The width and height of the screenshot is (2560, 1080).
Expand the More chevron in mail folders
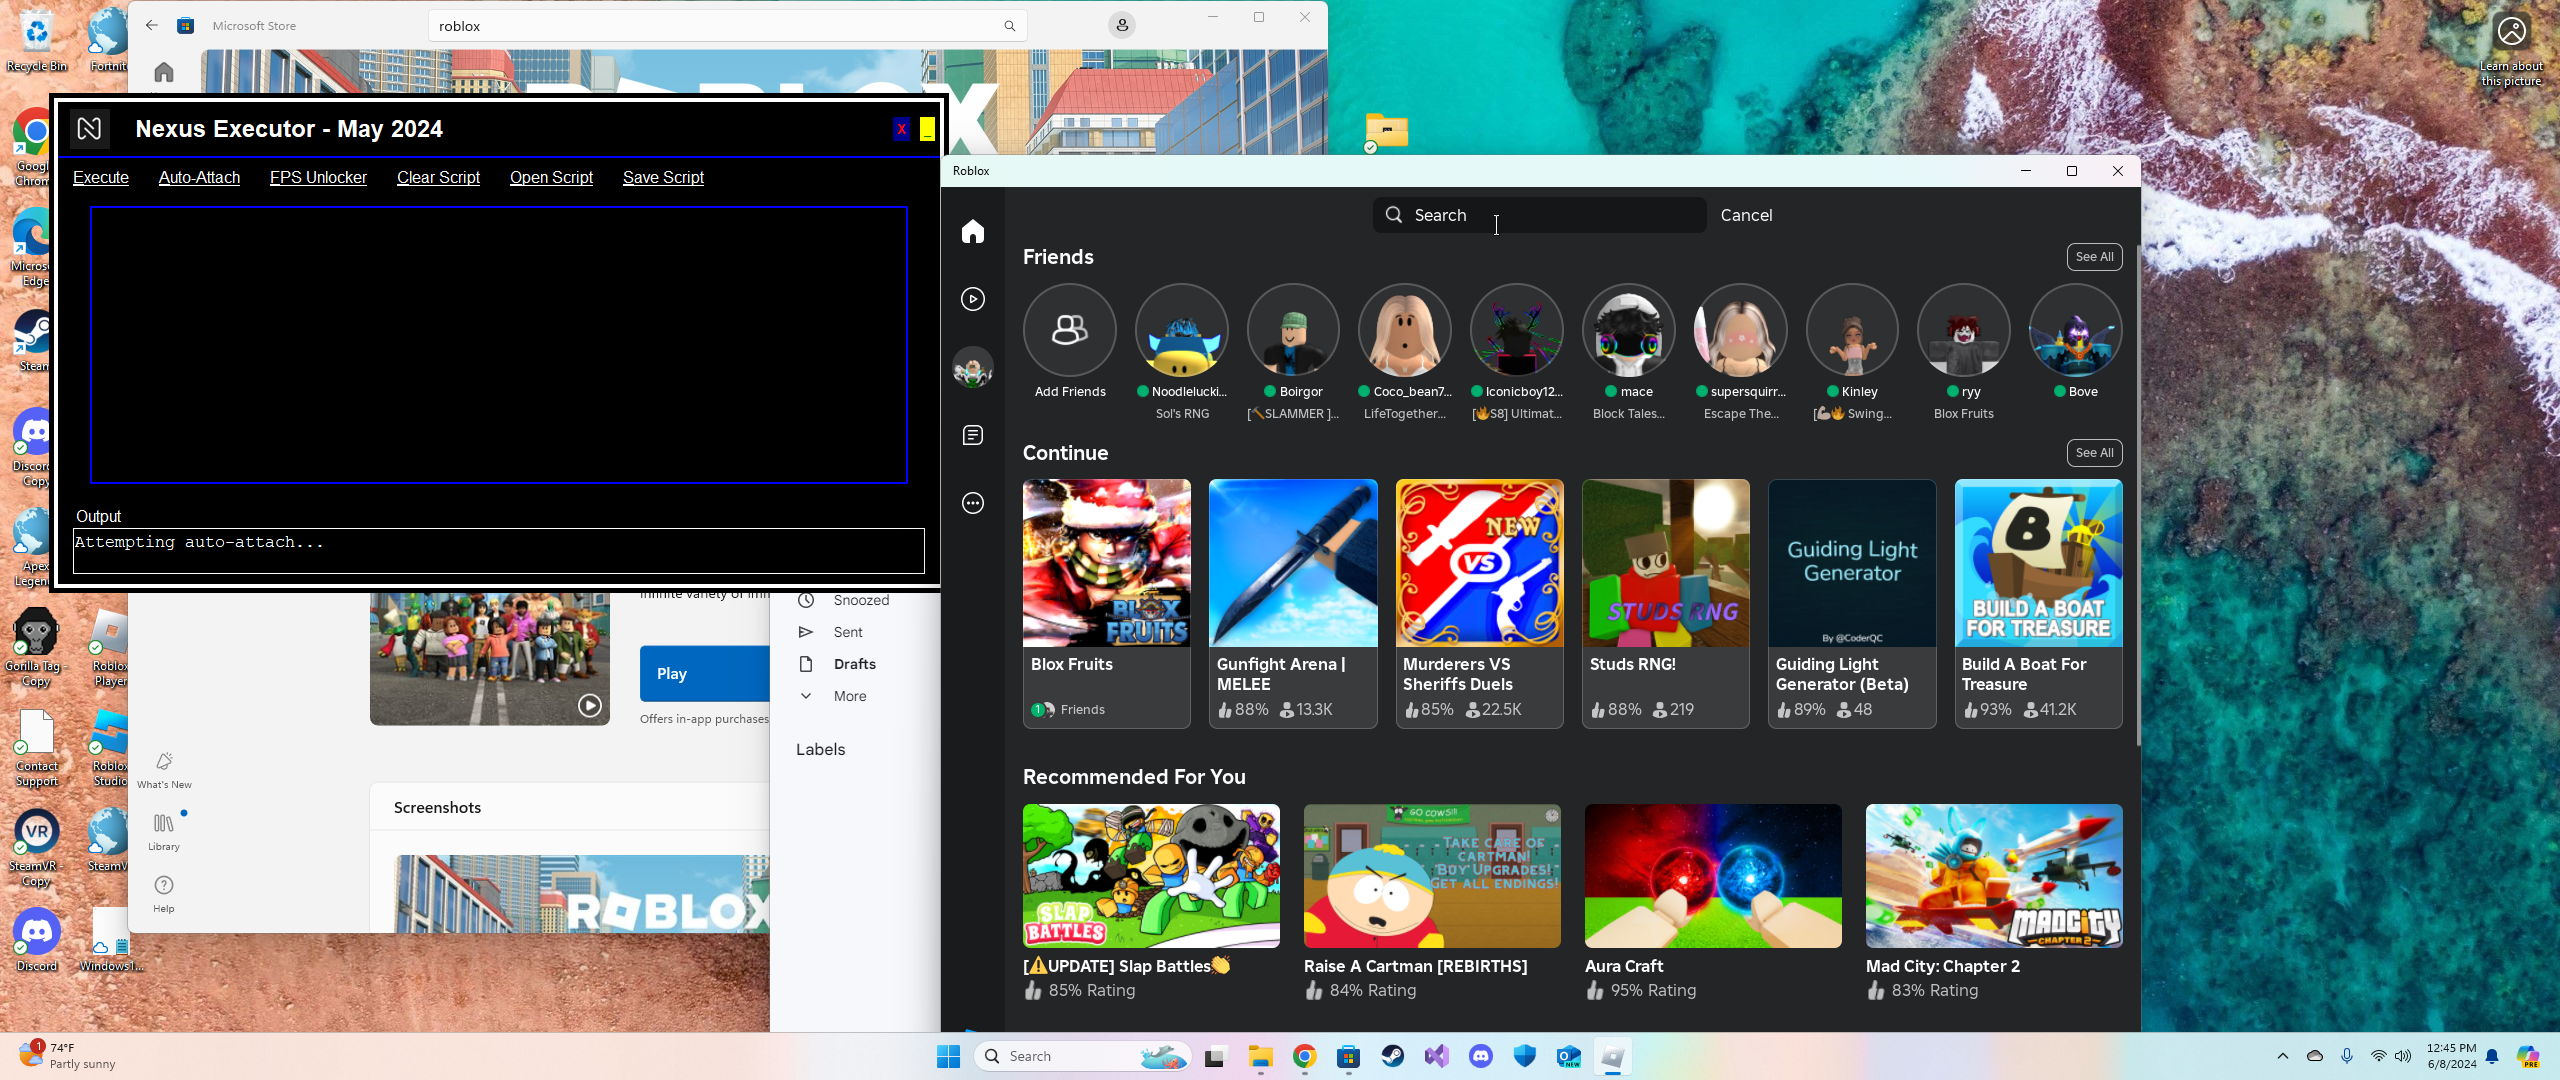(x=806, y=696)
